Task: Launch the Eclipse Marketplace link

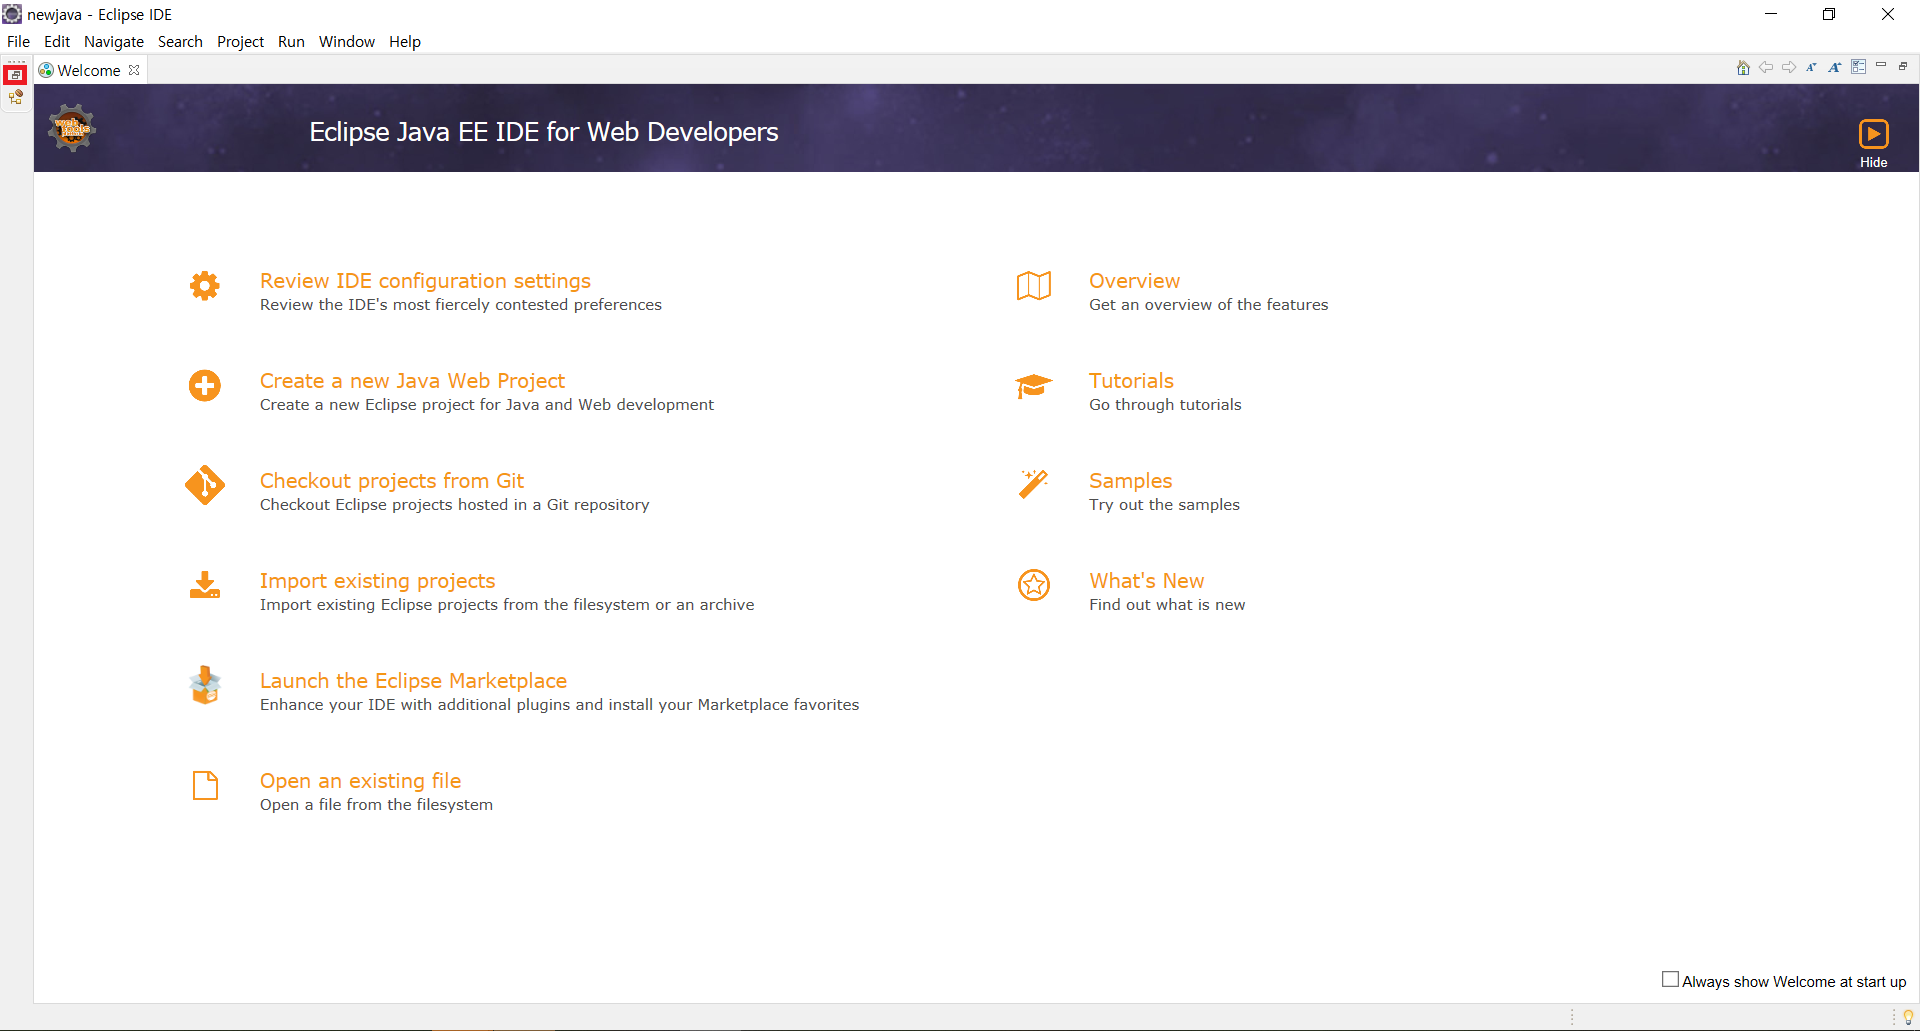Action: click(x=413, y=681)
